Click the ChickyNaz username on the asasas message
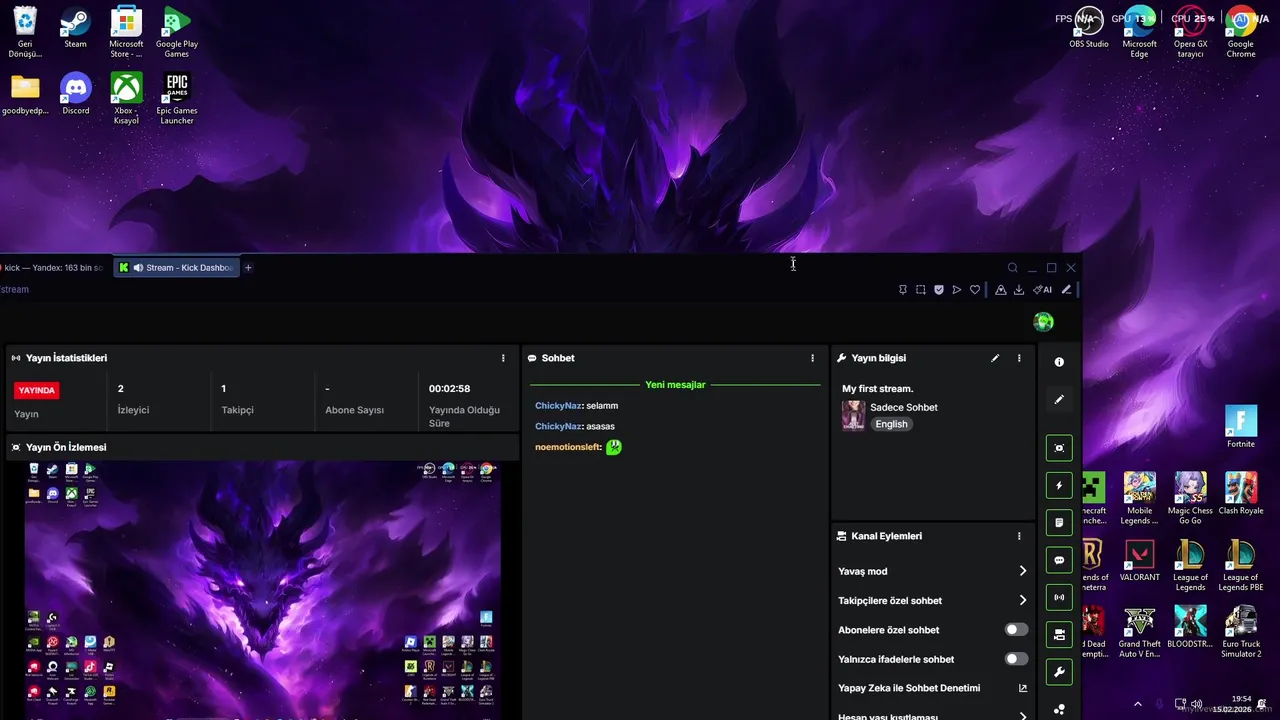 558,426
